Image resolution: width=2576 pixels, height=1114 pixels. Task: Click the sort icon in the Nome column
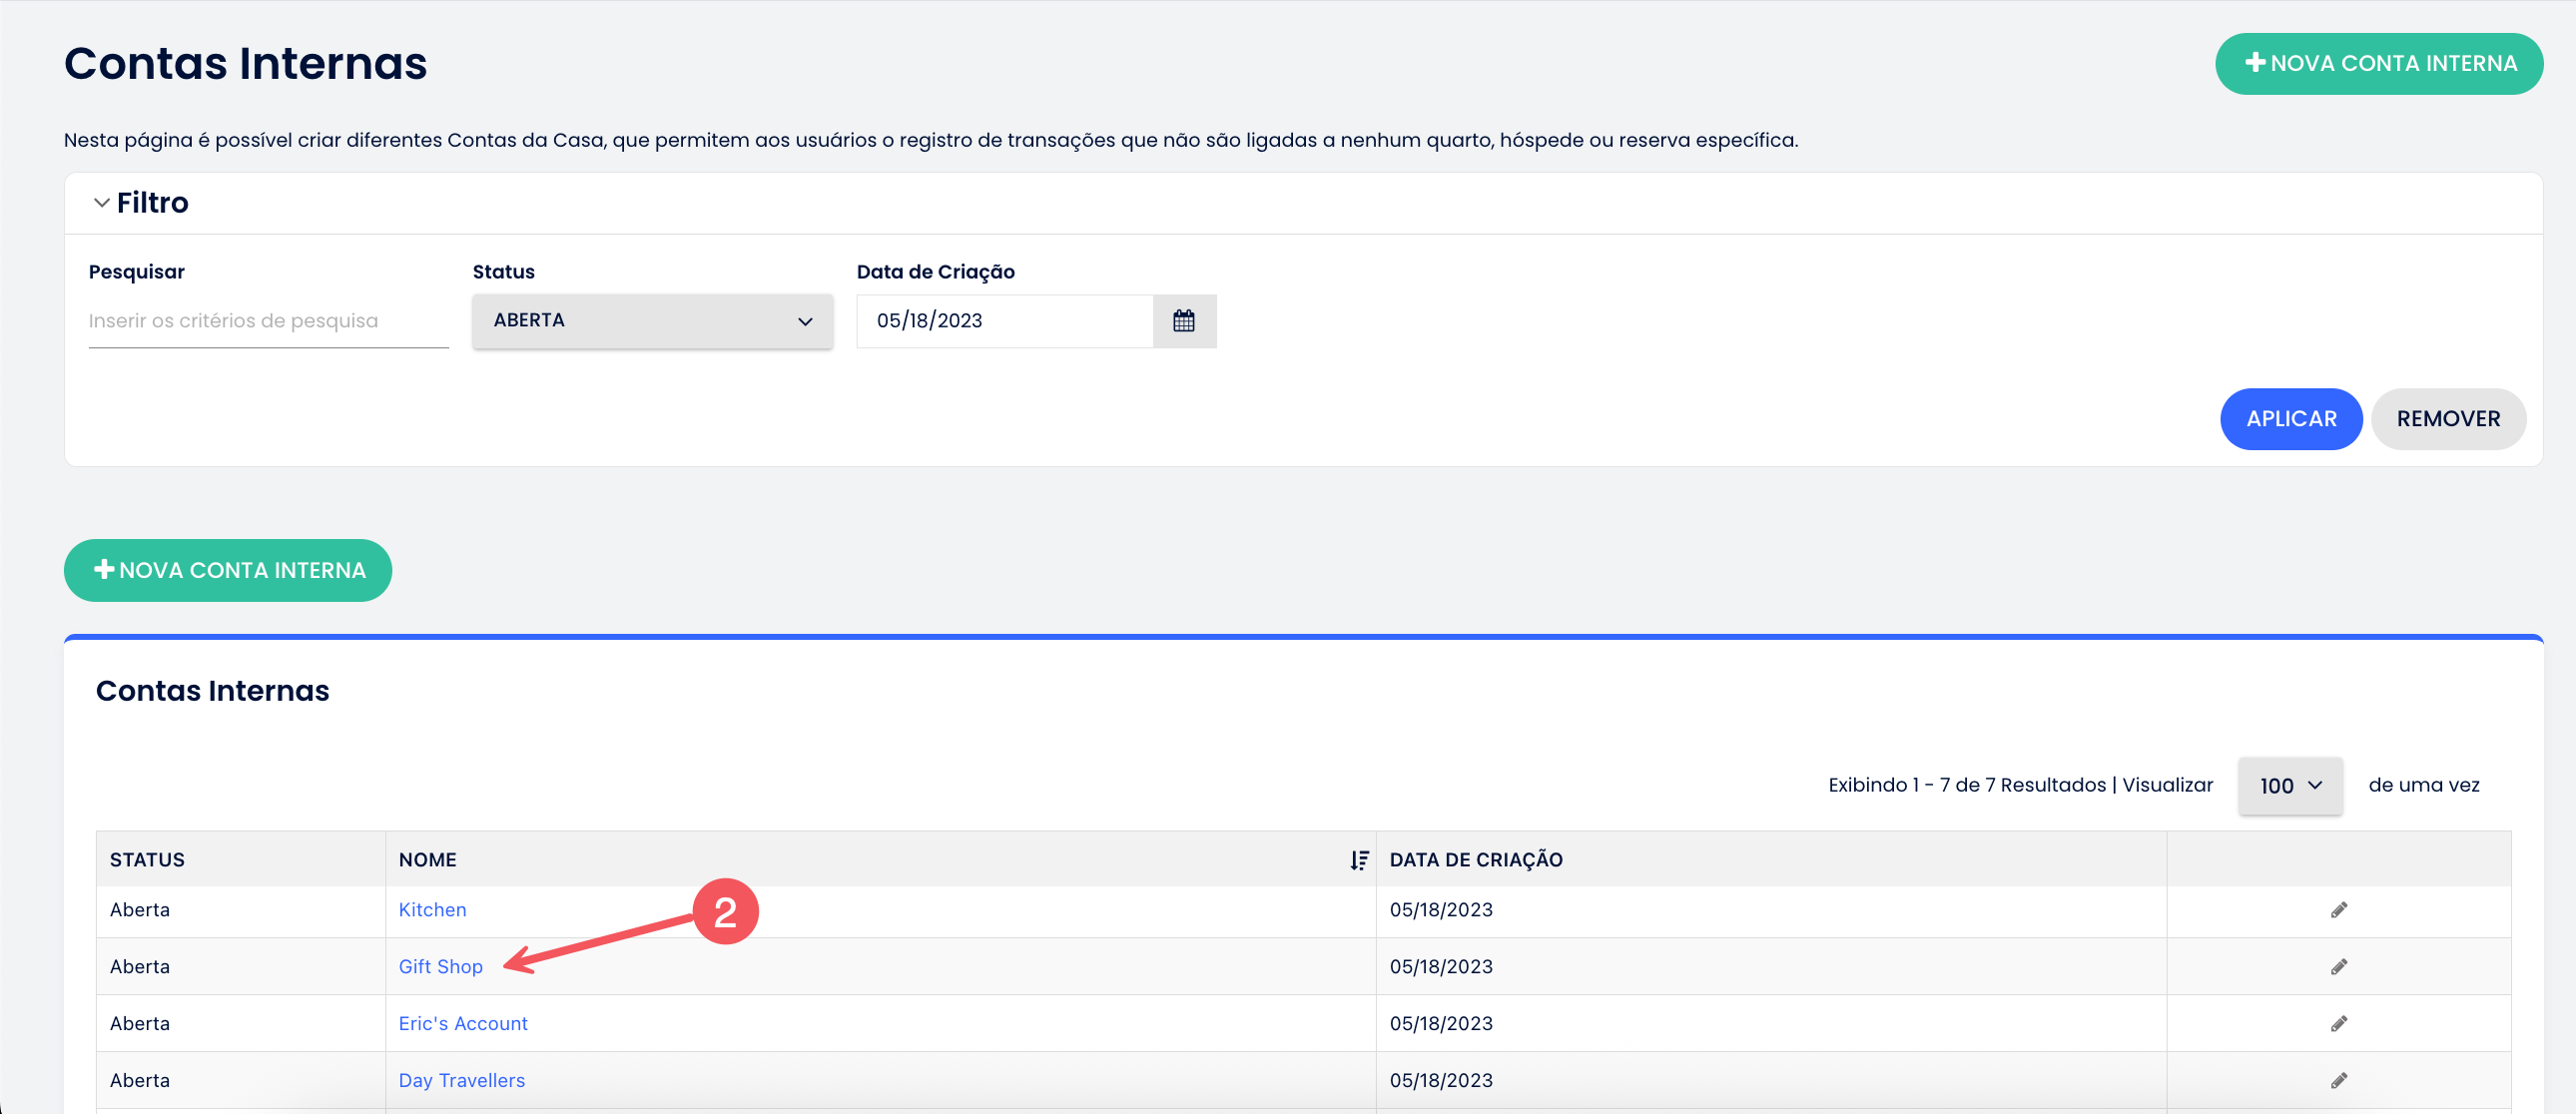click(x=1358, y=860)
